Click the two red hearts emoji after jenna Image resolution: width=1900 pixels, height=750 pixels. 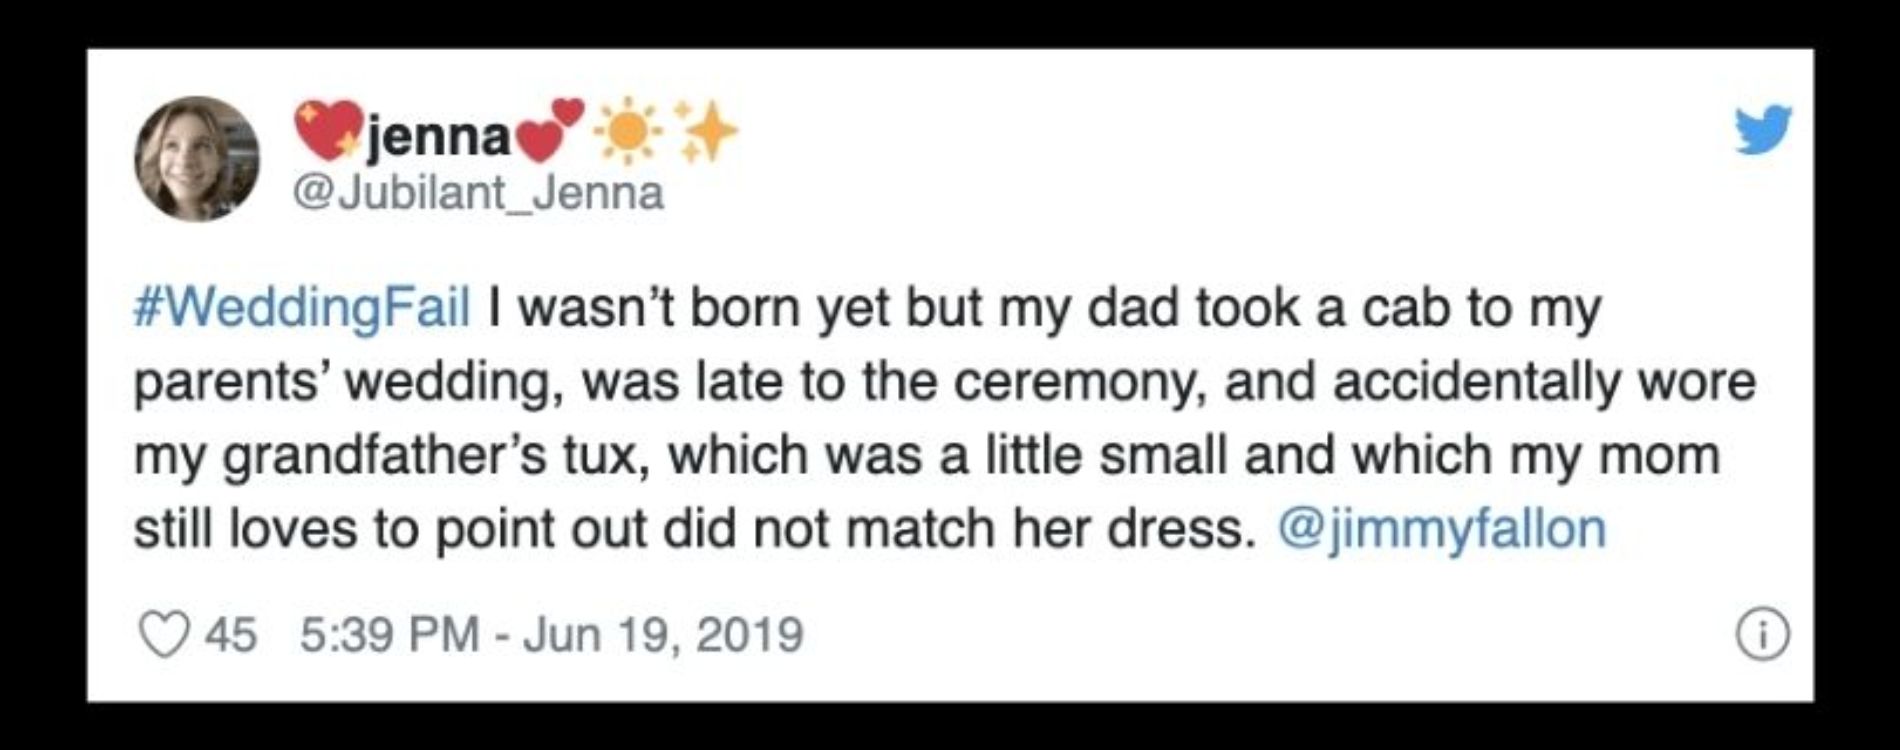pos(553,130)
